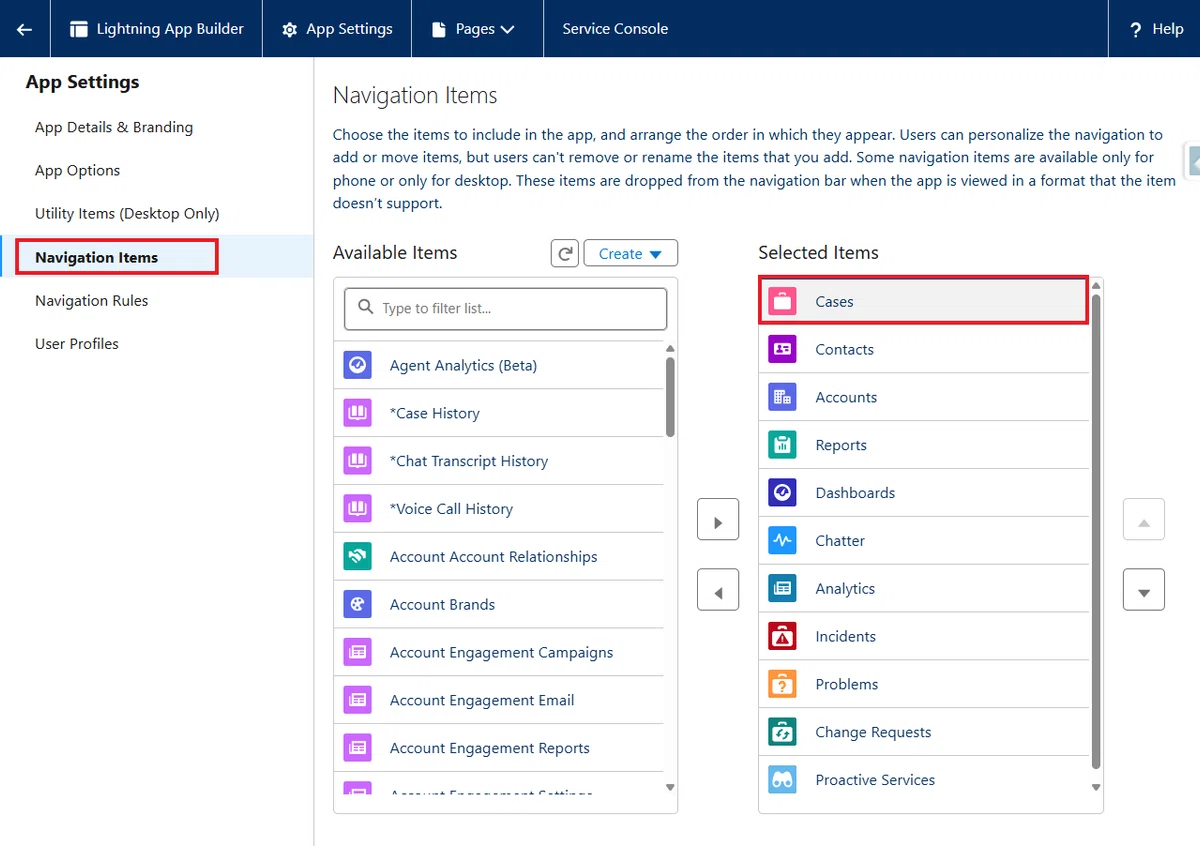Image resolution: width=1200 pixels, height=846 pixels.
Task: Select "Accounts" label in Selected Items
Action: tap(846, 397)
